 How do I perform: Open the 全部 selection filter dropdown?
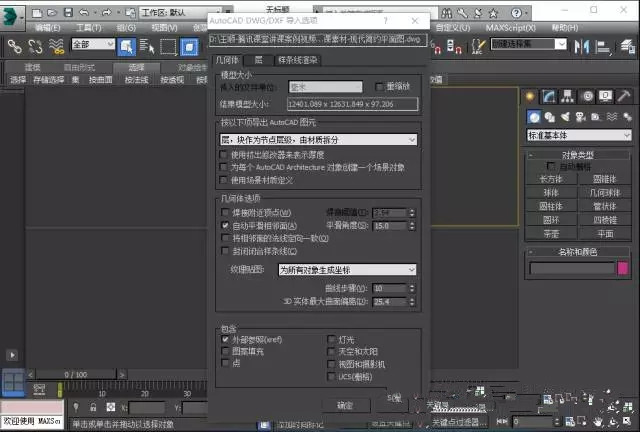coord(93,44)
